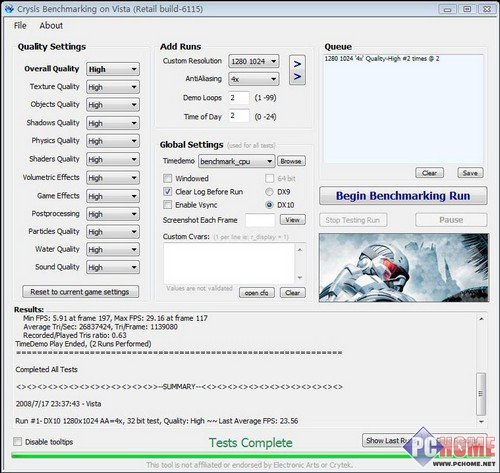
Task: Open the Particles Quality dropdown
Action: coord(113,232)
